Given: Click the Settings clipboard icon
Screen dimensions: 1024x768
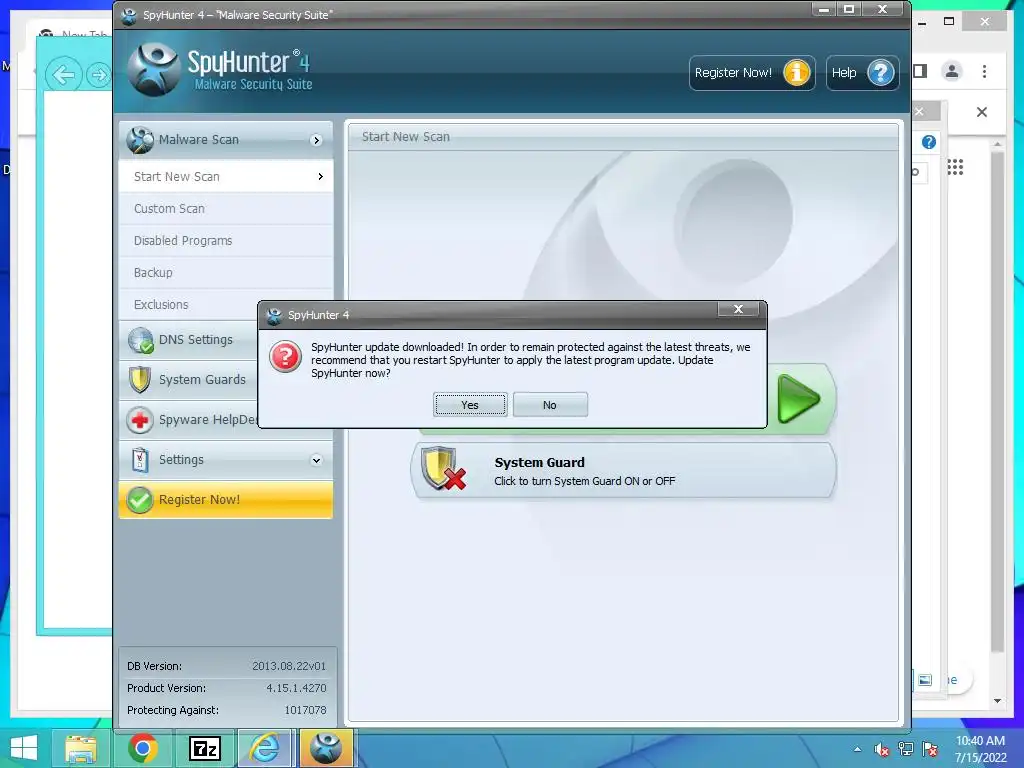Looking at the screenshot, I should pyautogui.click(x=140, y=460).
